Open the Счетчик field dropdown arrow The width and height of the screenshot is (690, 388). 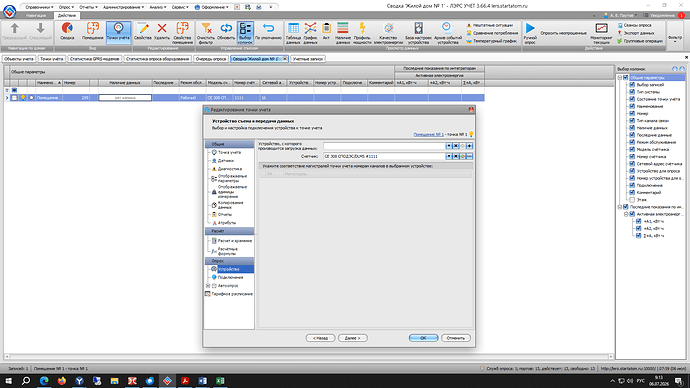tap(448, 156)
